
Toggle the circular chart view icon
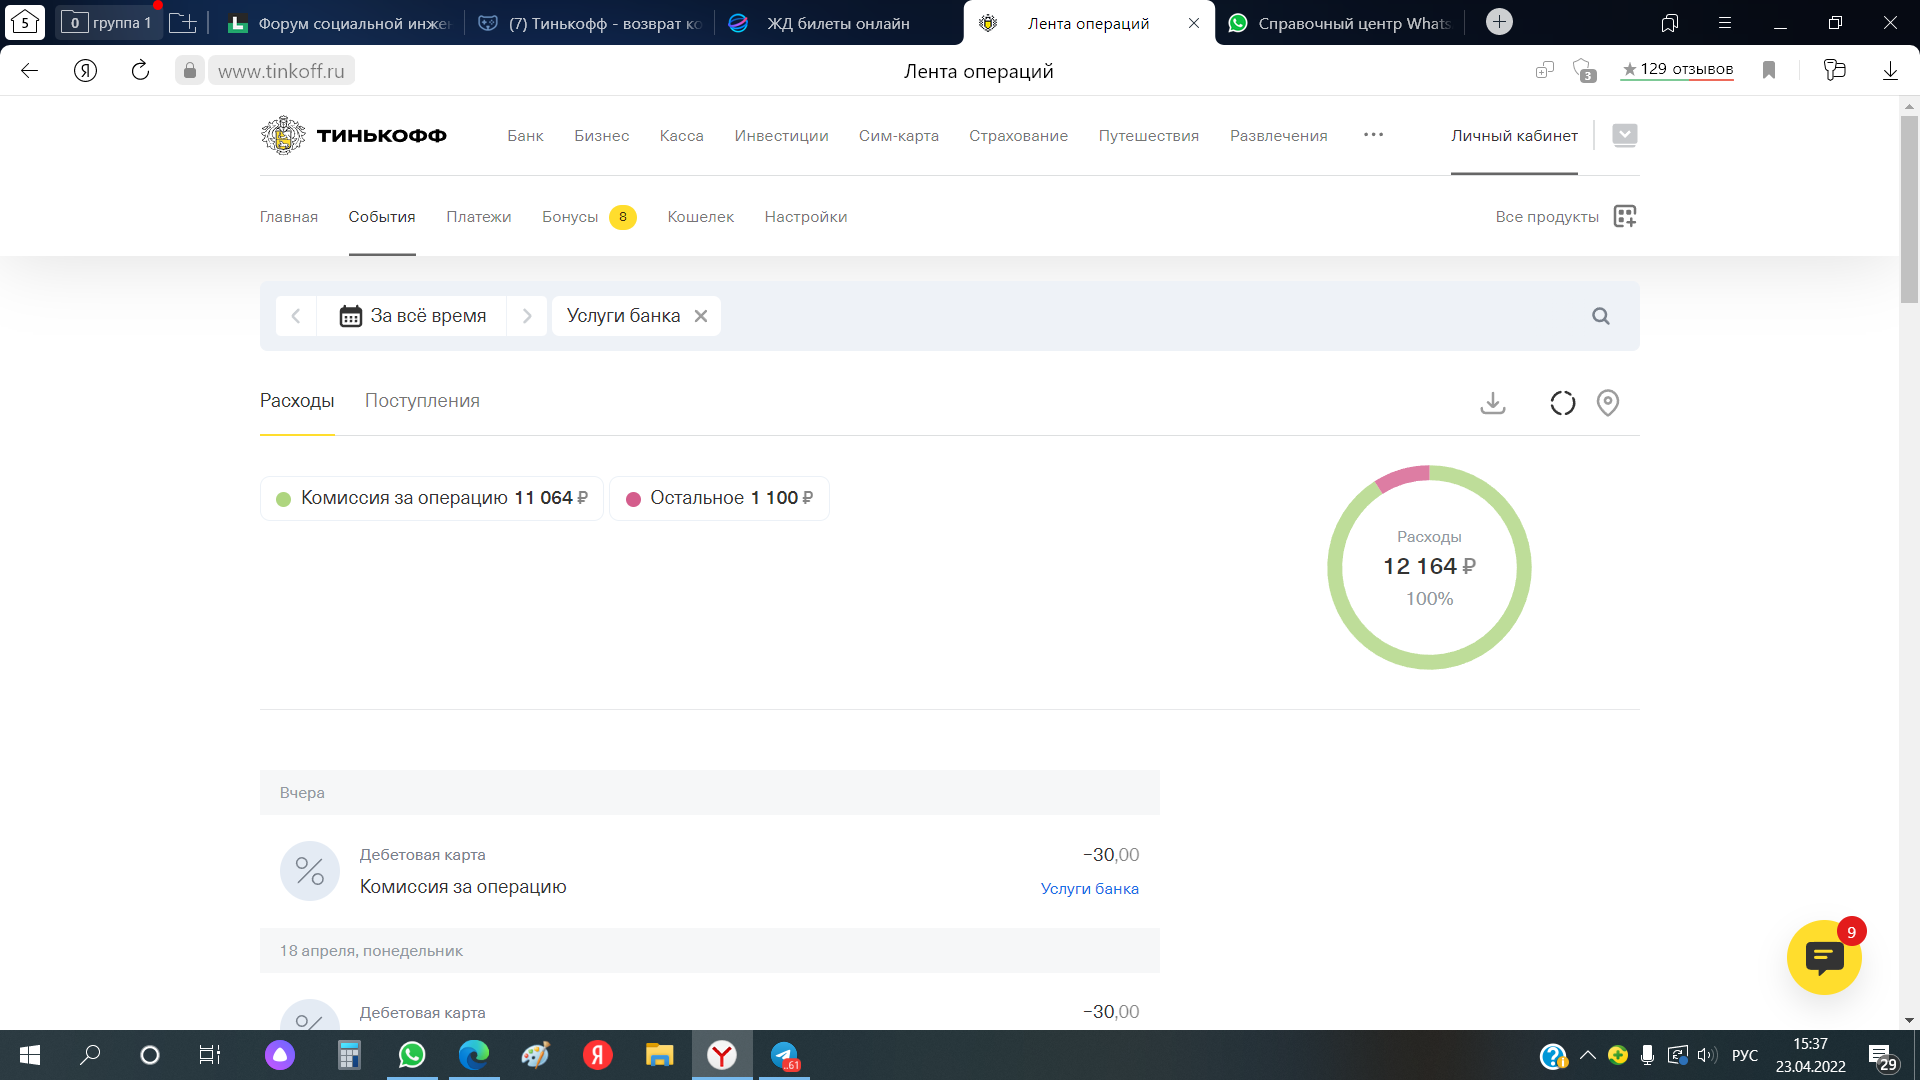1562,402
